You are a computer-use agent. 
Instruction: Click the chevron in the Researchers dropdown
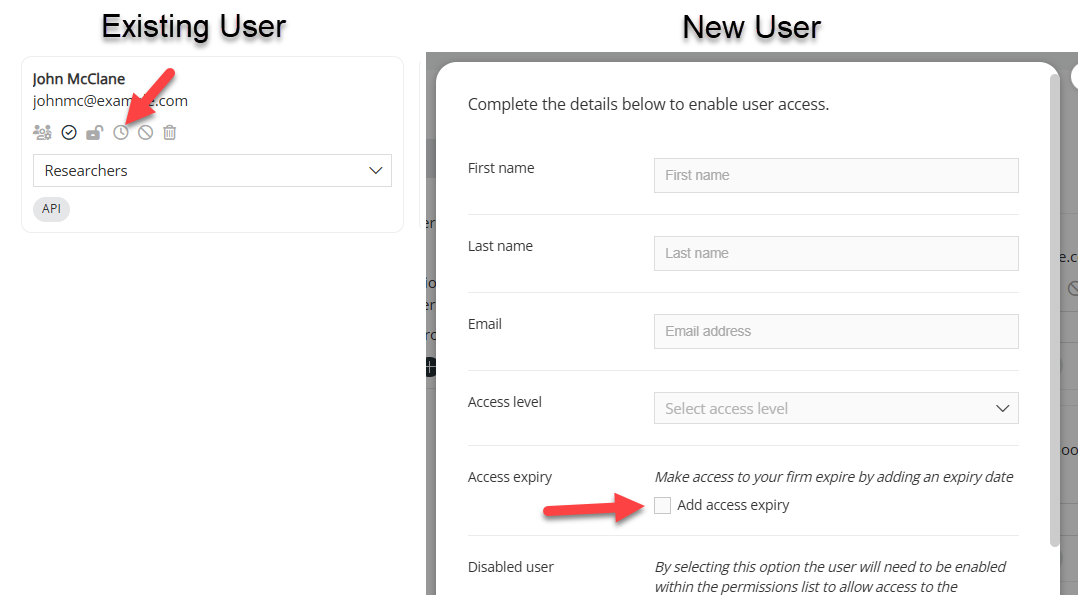pyautogui.click(x=375, y=171)
